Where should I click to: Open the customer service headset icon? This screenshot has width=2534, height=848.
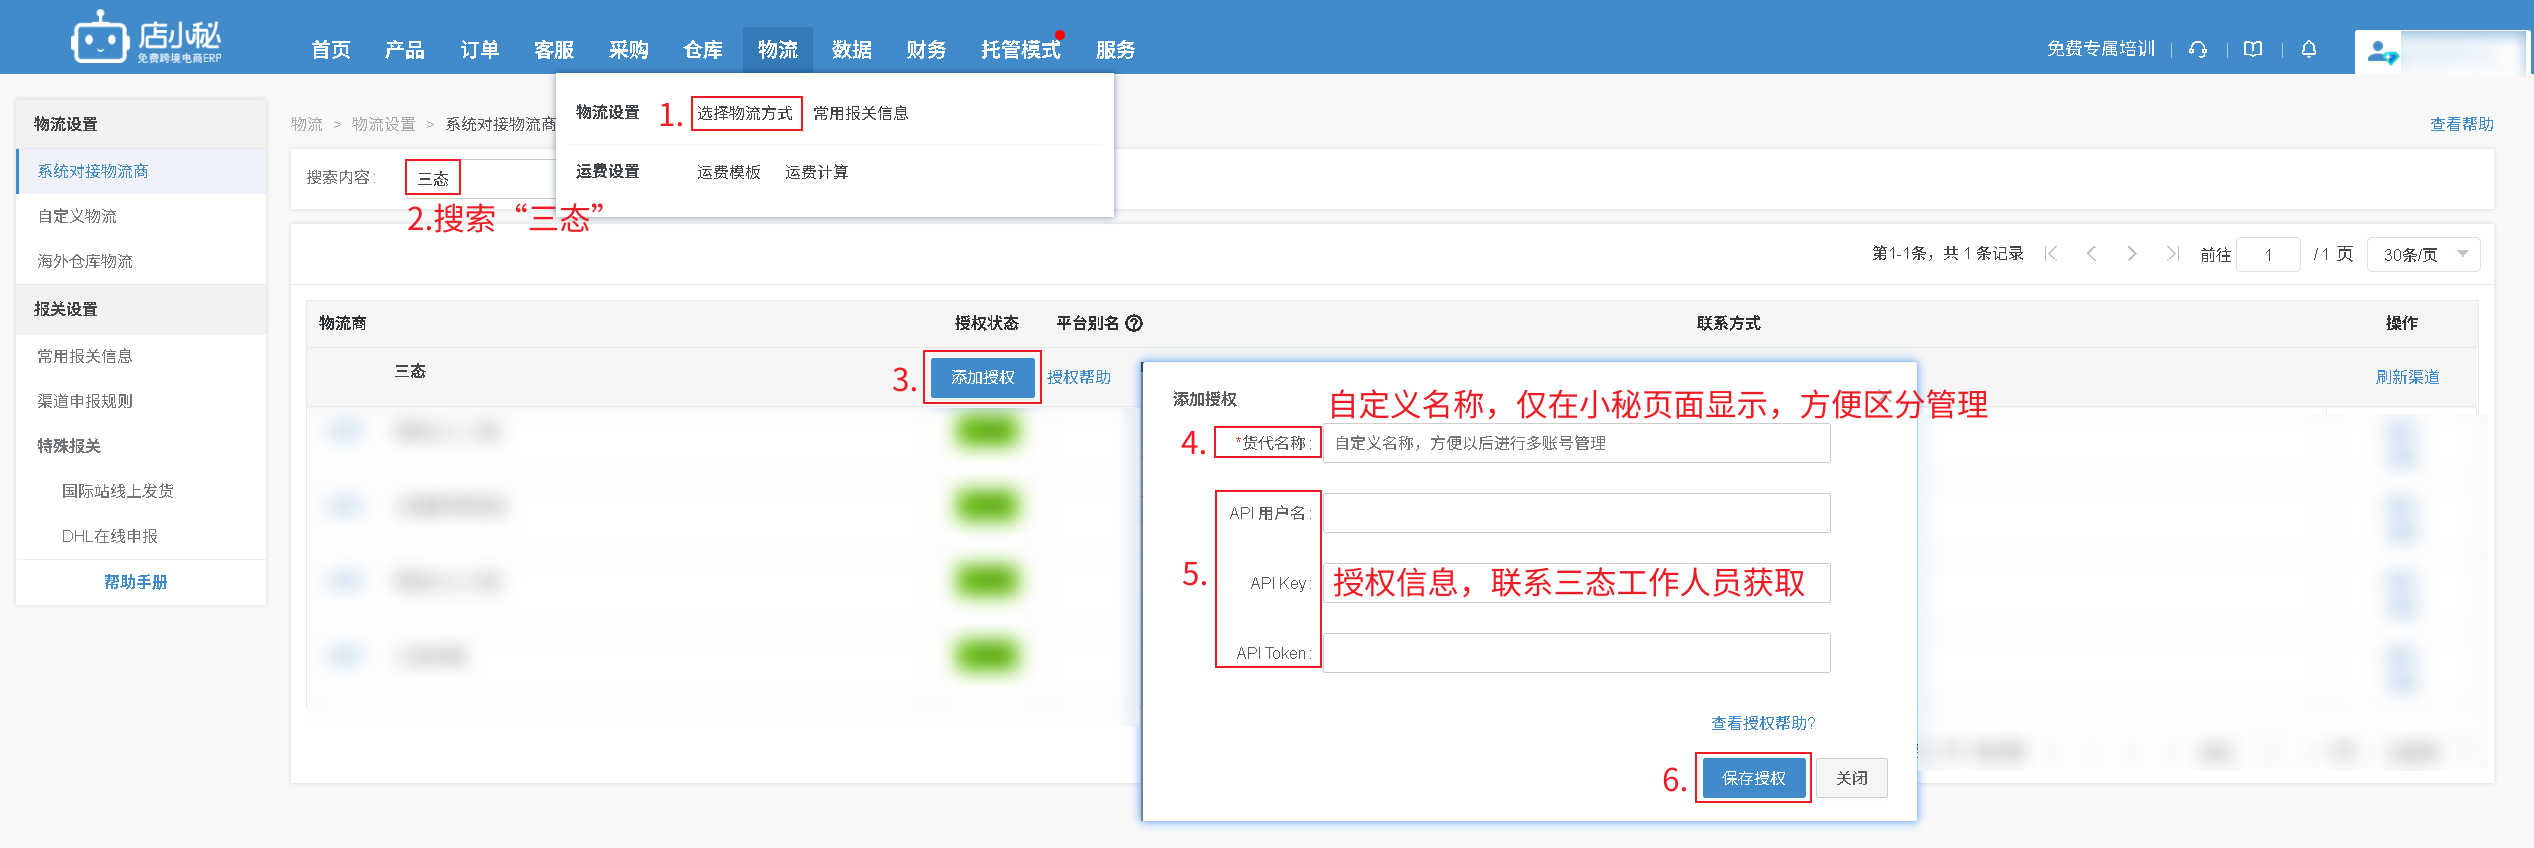coord(2198,49)
